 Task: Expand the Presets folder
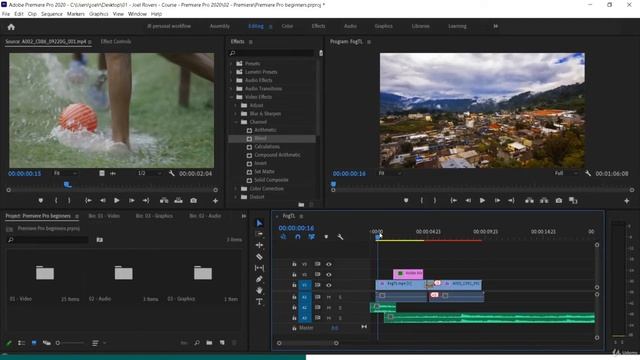pos(232,64)
